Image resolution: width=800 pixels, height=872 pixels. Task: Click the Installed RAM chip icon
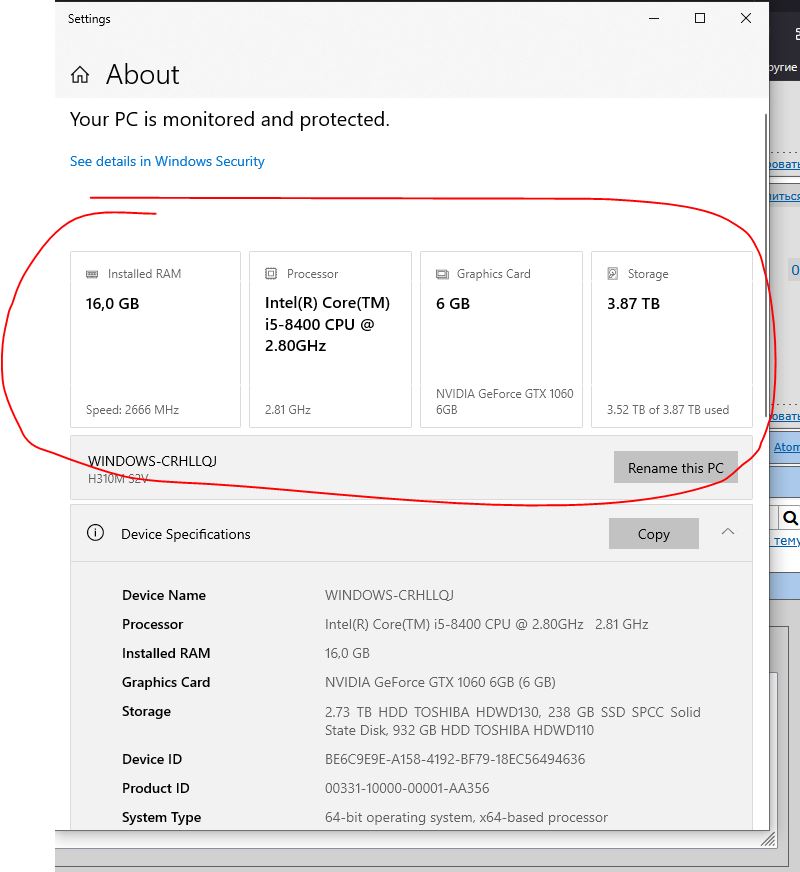click(92, 274)
